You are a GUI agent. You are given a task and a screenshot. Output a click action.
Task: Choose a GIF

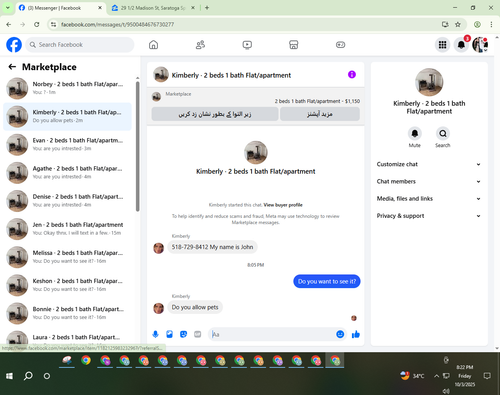tap(197, 334)
